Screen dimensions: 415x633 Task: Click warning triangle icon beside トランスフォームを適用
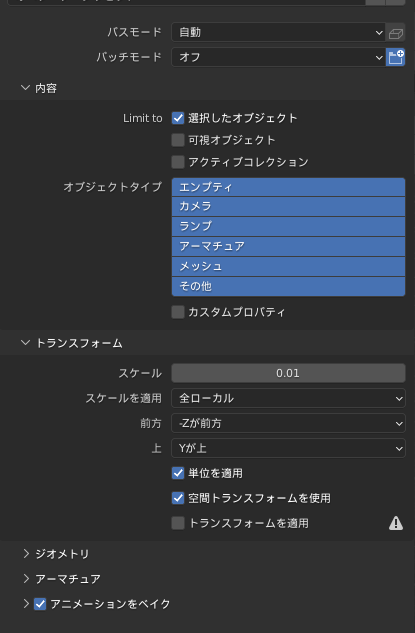coord(396,523)
